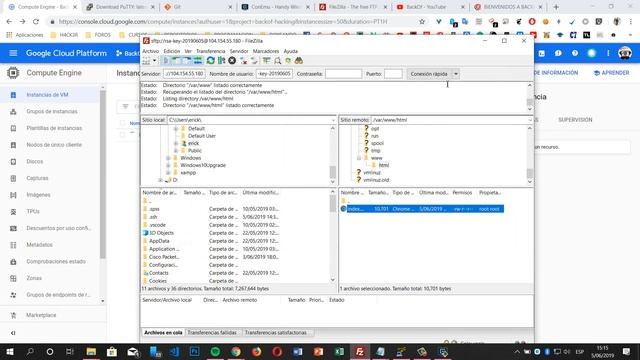Click the message log vertical scrollbar
Viewport: 640px width, 360px height.
coord(530,97)
